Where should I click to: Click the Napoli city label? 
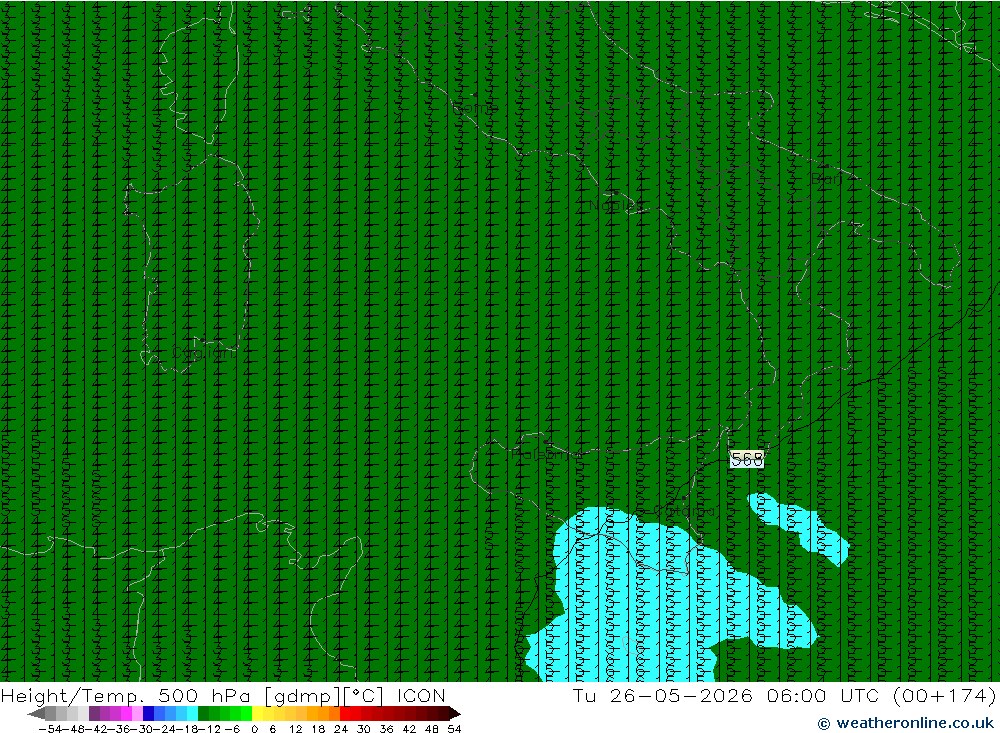(614, 205)
